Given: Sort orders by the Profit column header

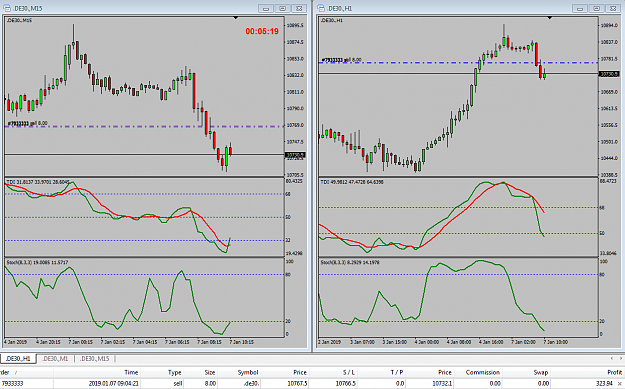Looking at the screenshot, I should pyautogui.click(x=614, y=372).
